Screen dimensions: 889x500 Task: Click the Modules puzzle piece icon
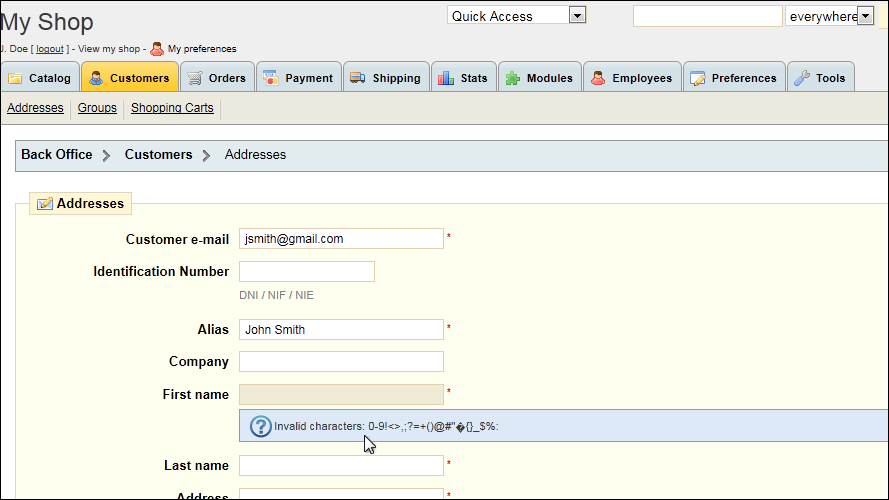pos(513,78)
